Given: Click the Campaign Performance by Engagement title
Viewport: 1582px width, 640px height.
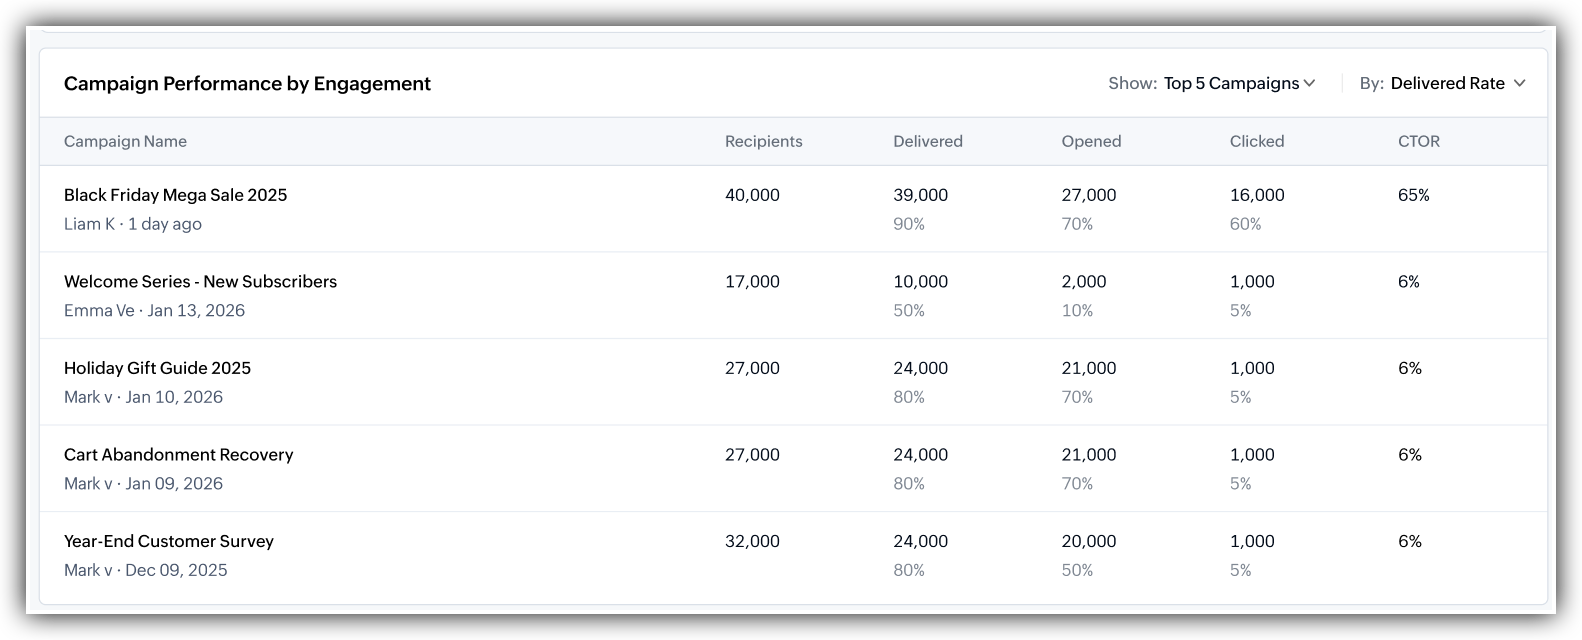Looking at the screenshot, I should click(x=247, y=83).
